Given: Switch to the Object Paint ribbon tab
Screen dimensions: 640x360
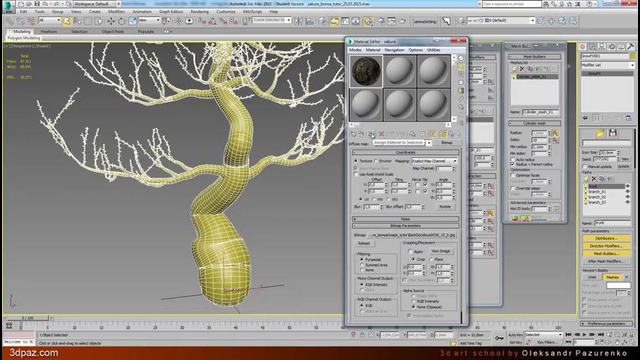Looking at the screenshot, I should tap(113, 31).
